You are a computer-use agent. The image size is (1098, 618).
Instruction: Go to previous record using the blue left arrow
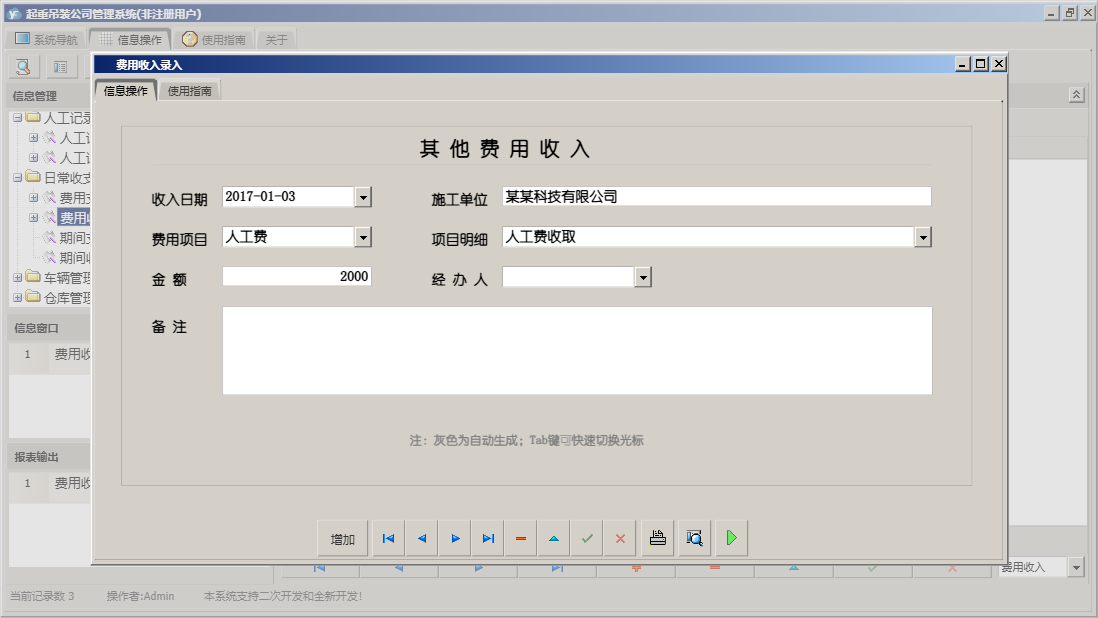[421, 537]
